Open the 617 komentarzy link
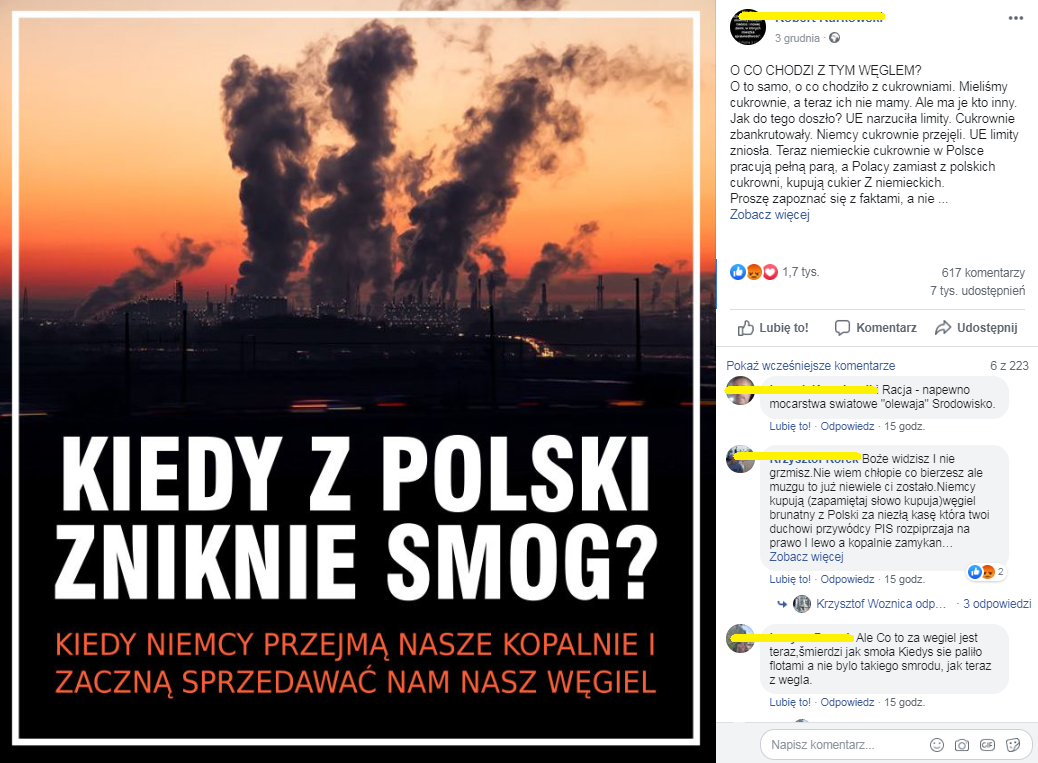1038x763 pixels. (x=983, y=273)
